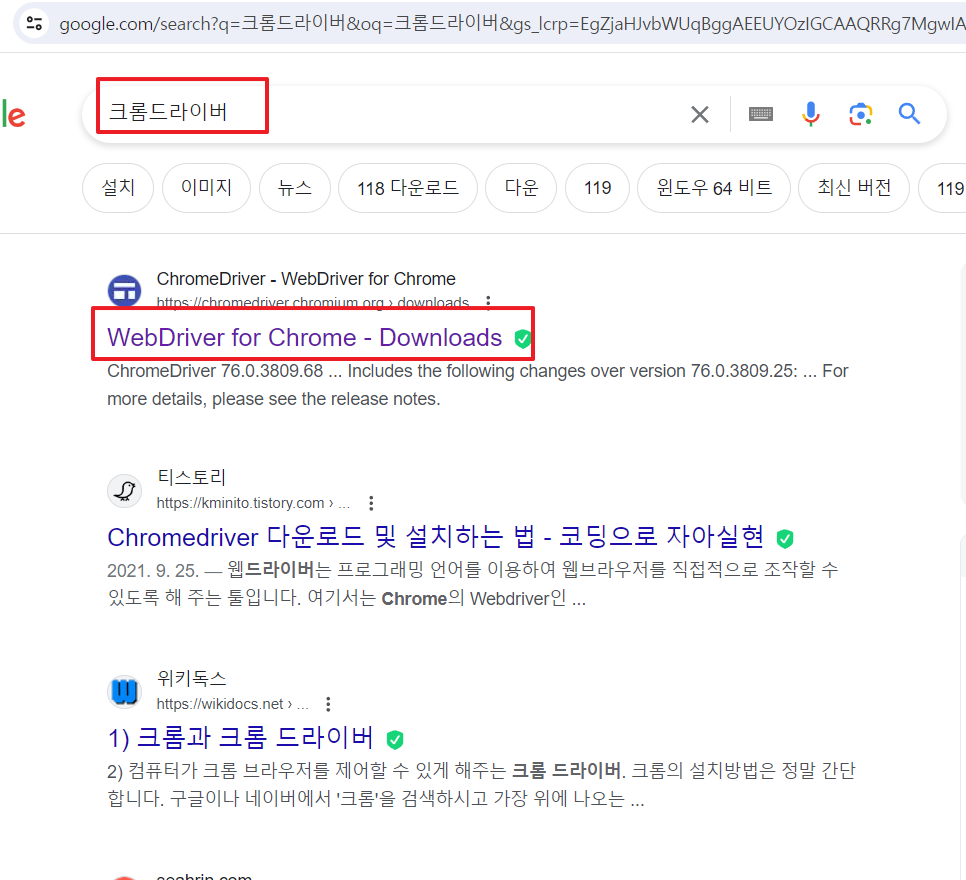Screen dimensions: 966x880
Task: Open the 티스토리 site name
Action: click(192, 478)
